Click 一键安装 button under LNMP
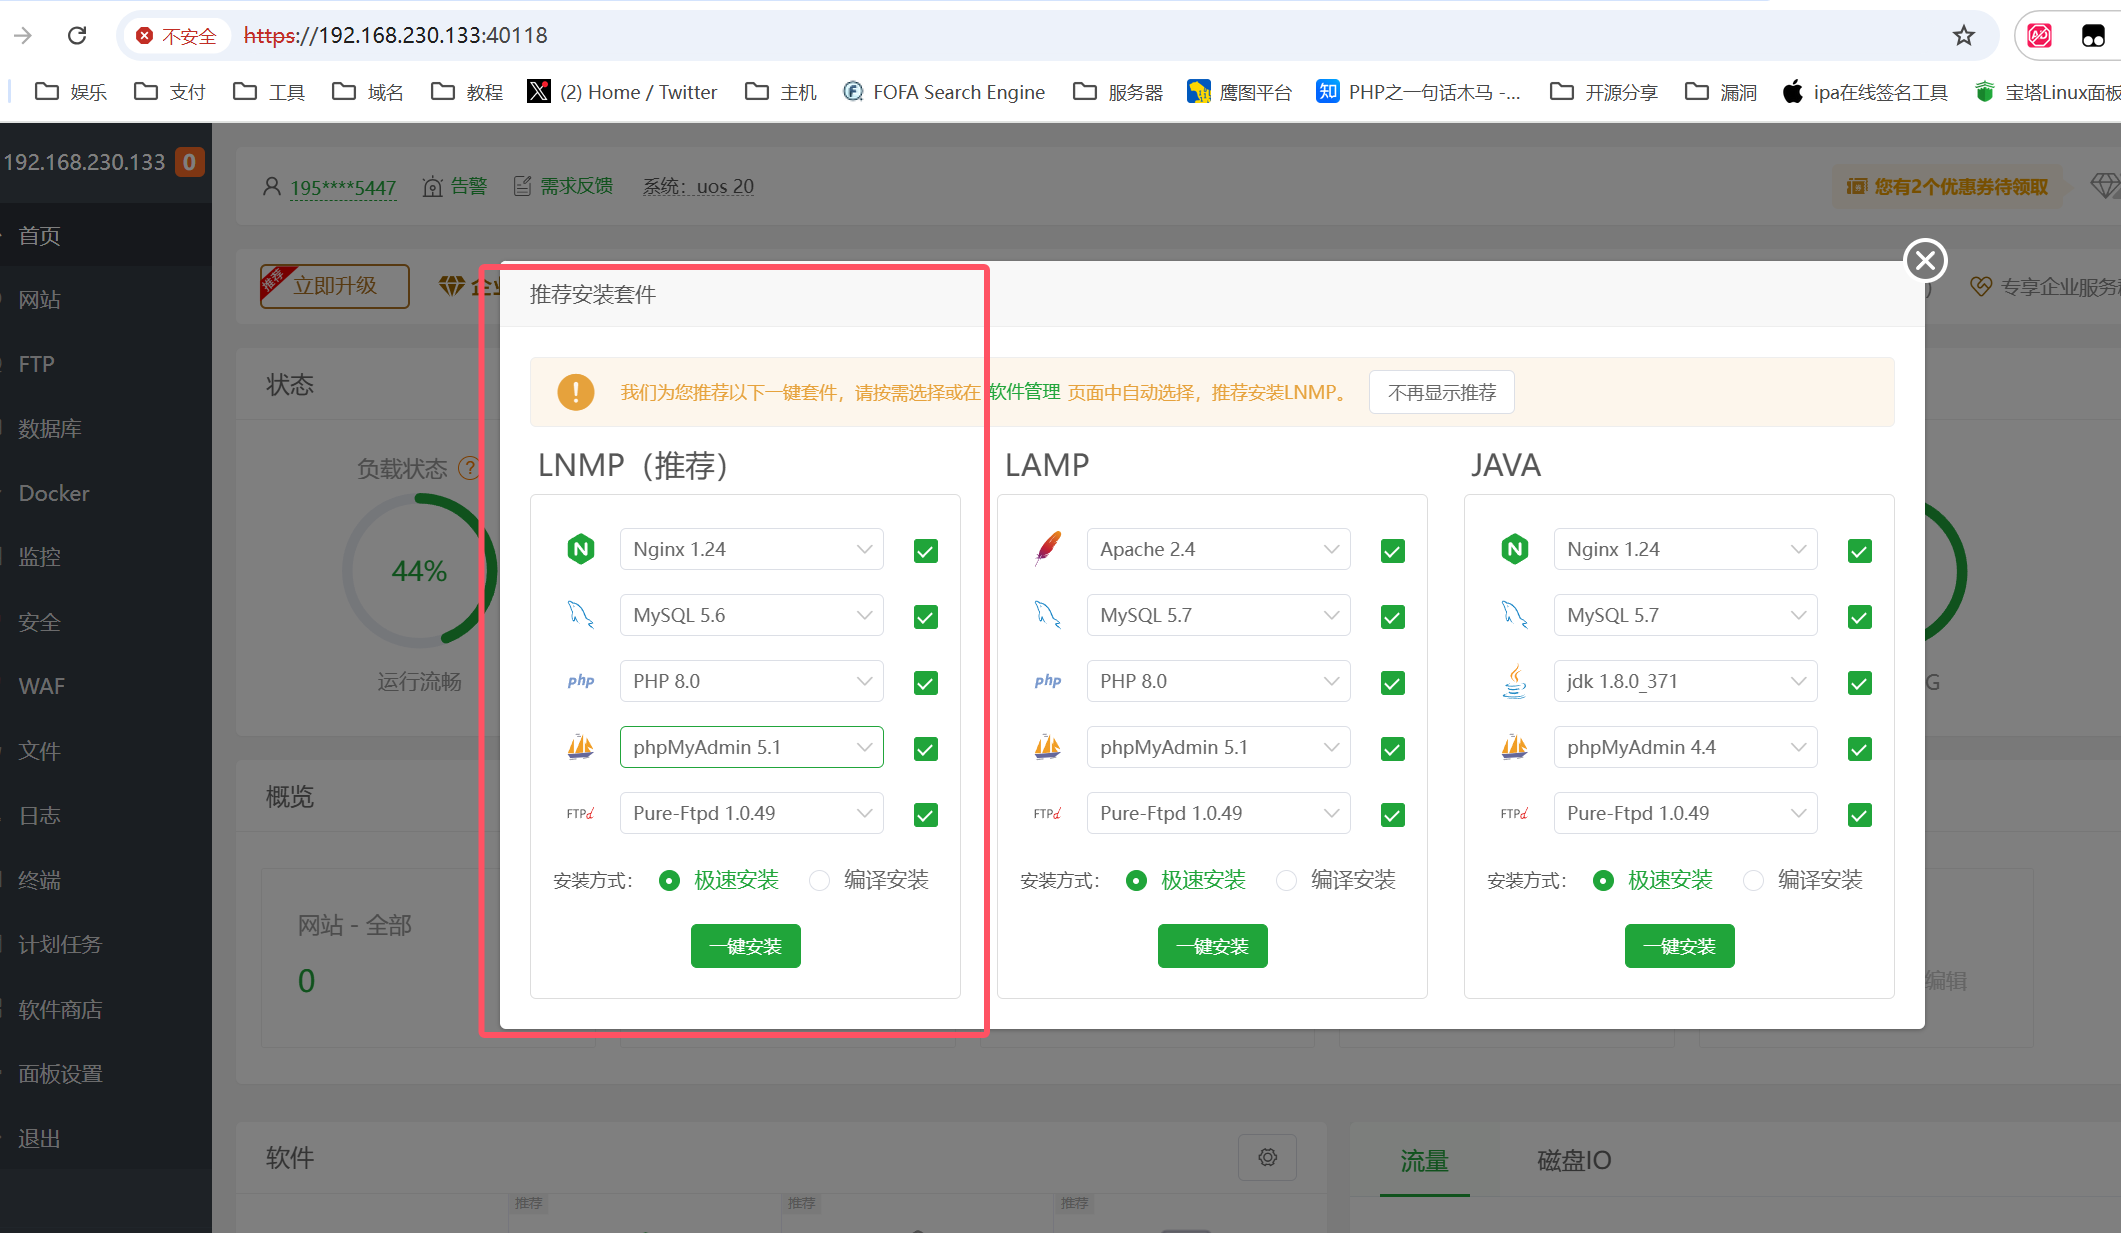 [x=745, y=946]
